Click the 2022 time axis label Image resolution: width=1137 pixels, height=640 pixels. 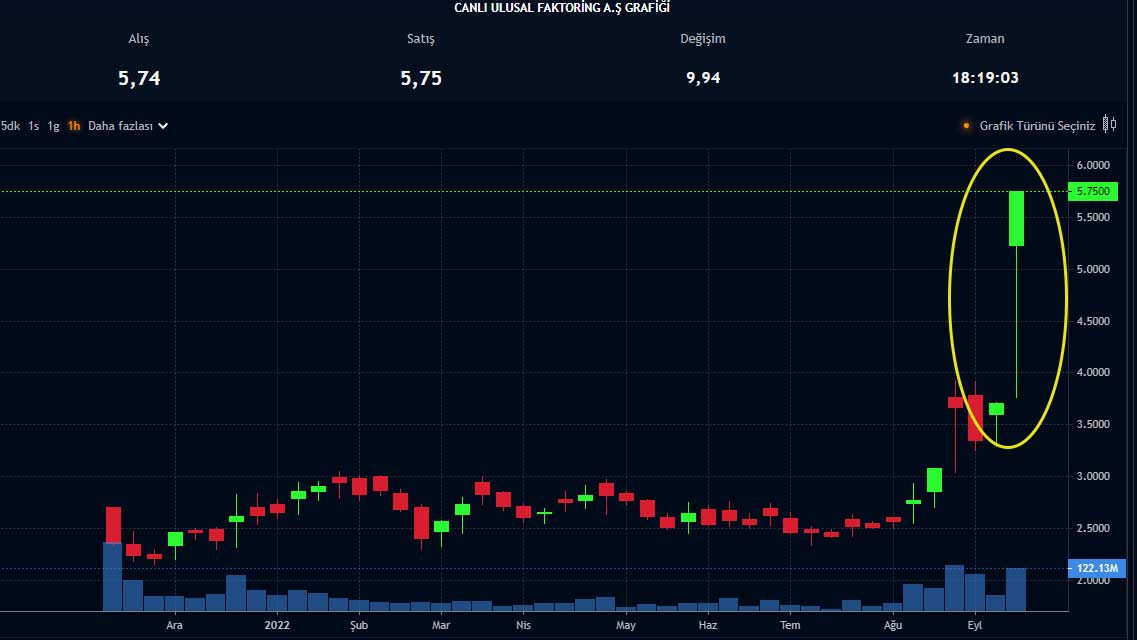[x=277, y=625]
